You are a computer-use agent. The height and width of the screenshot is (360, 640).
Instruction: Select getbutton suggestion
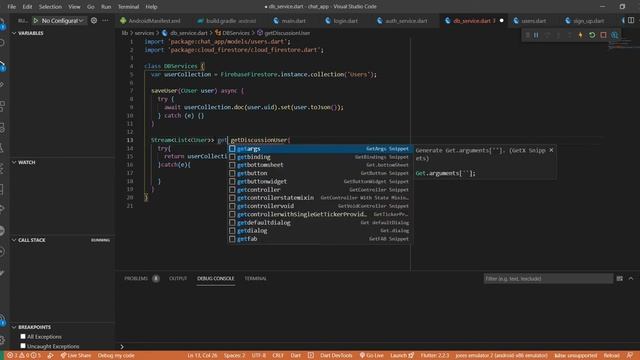(x=320, y=173)
